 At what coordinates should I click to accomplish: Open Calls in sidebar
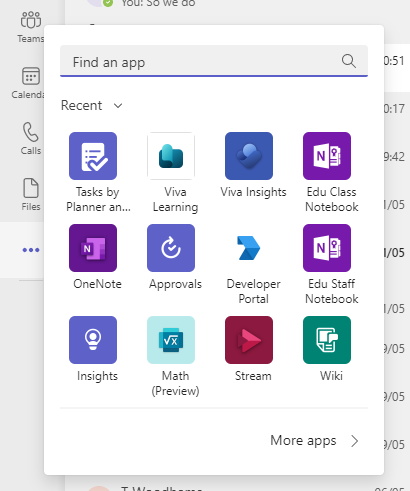pyautogui.click(x=31, y=138)
